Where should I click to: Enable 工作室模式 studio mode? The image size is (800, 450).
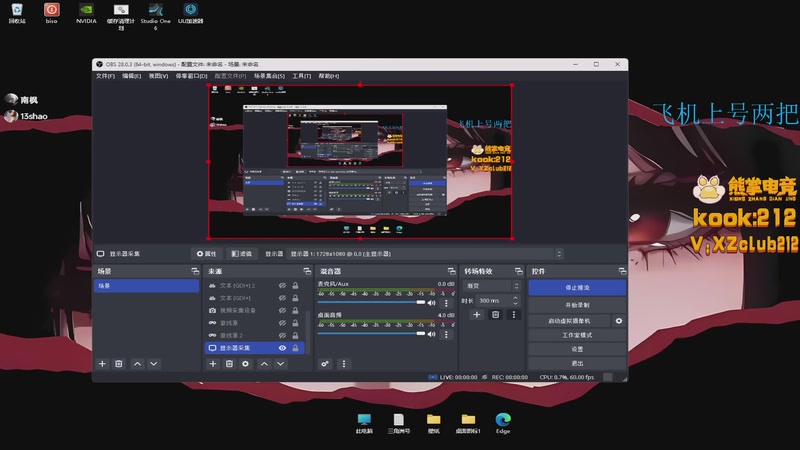pos(577,335)
